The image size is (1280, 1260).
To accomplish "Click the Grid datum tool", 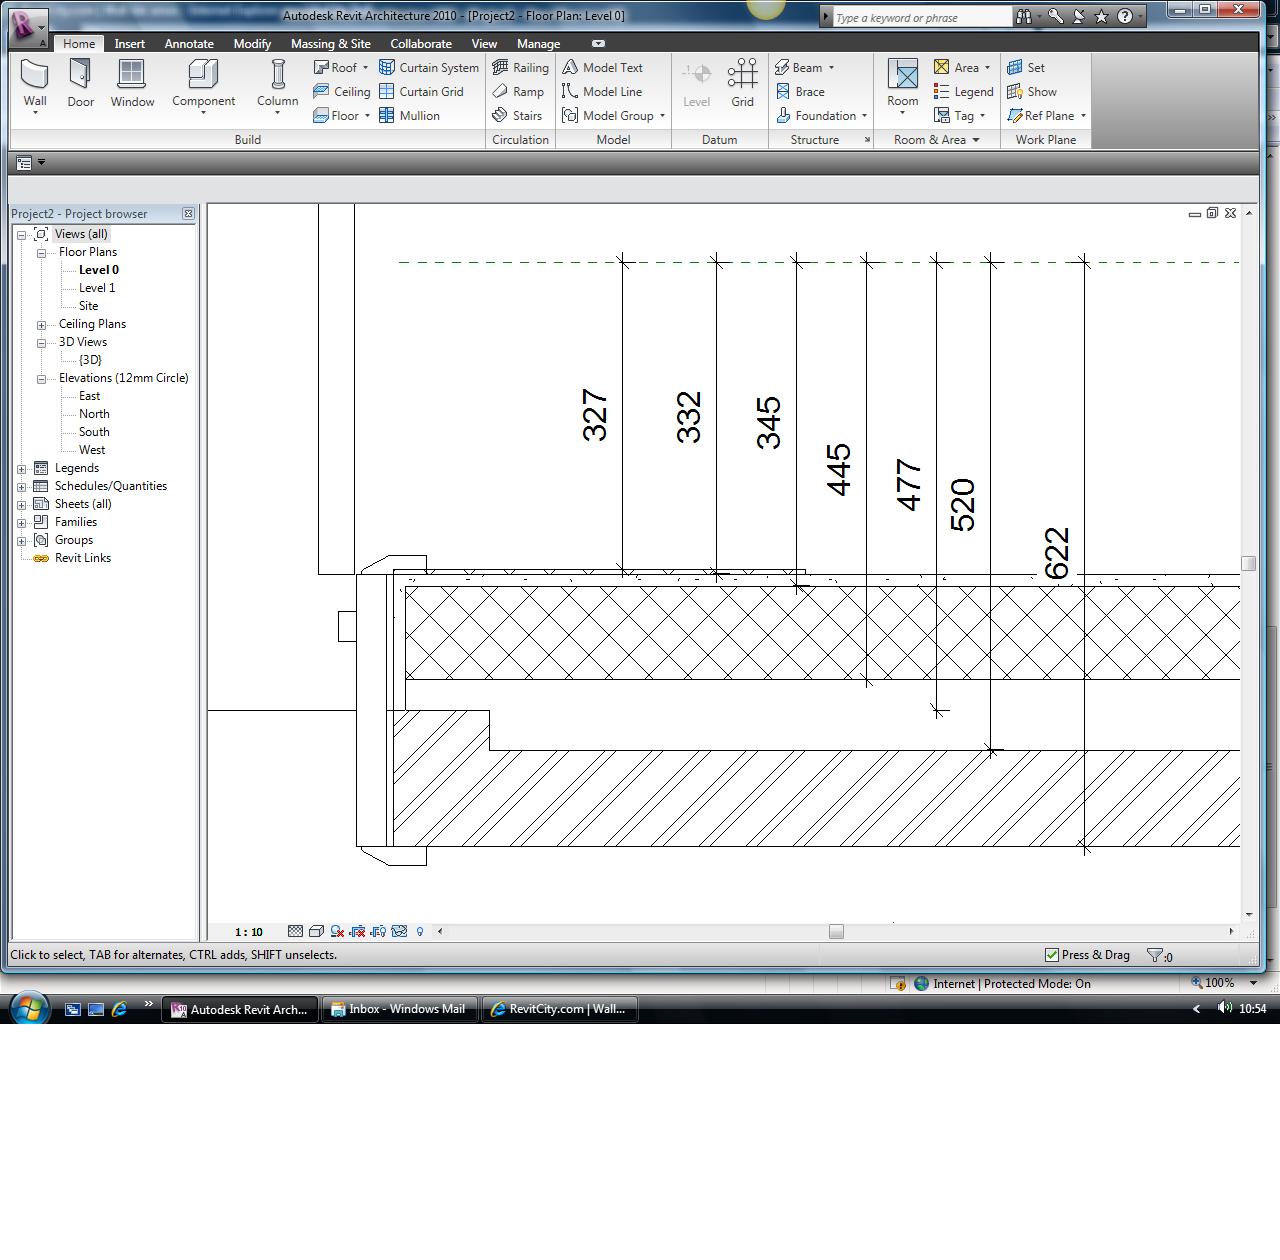I will [742, 84].
